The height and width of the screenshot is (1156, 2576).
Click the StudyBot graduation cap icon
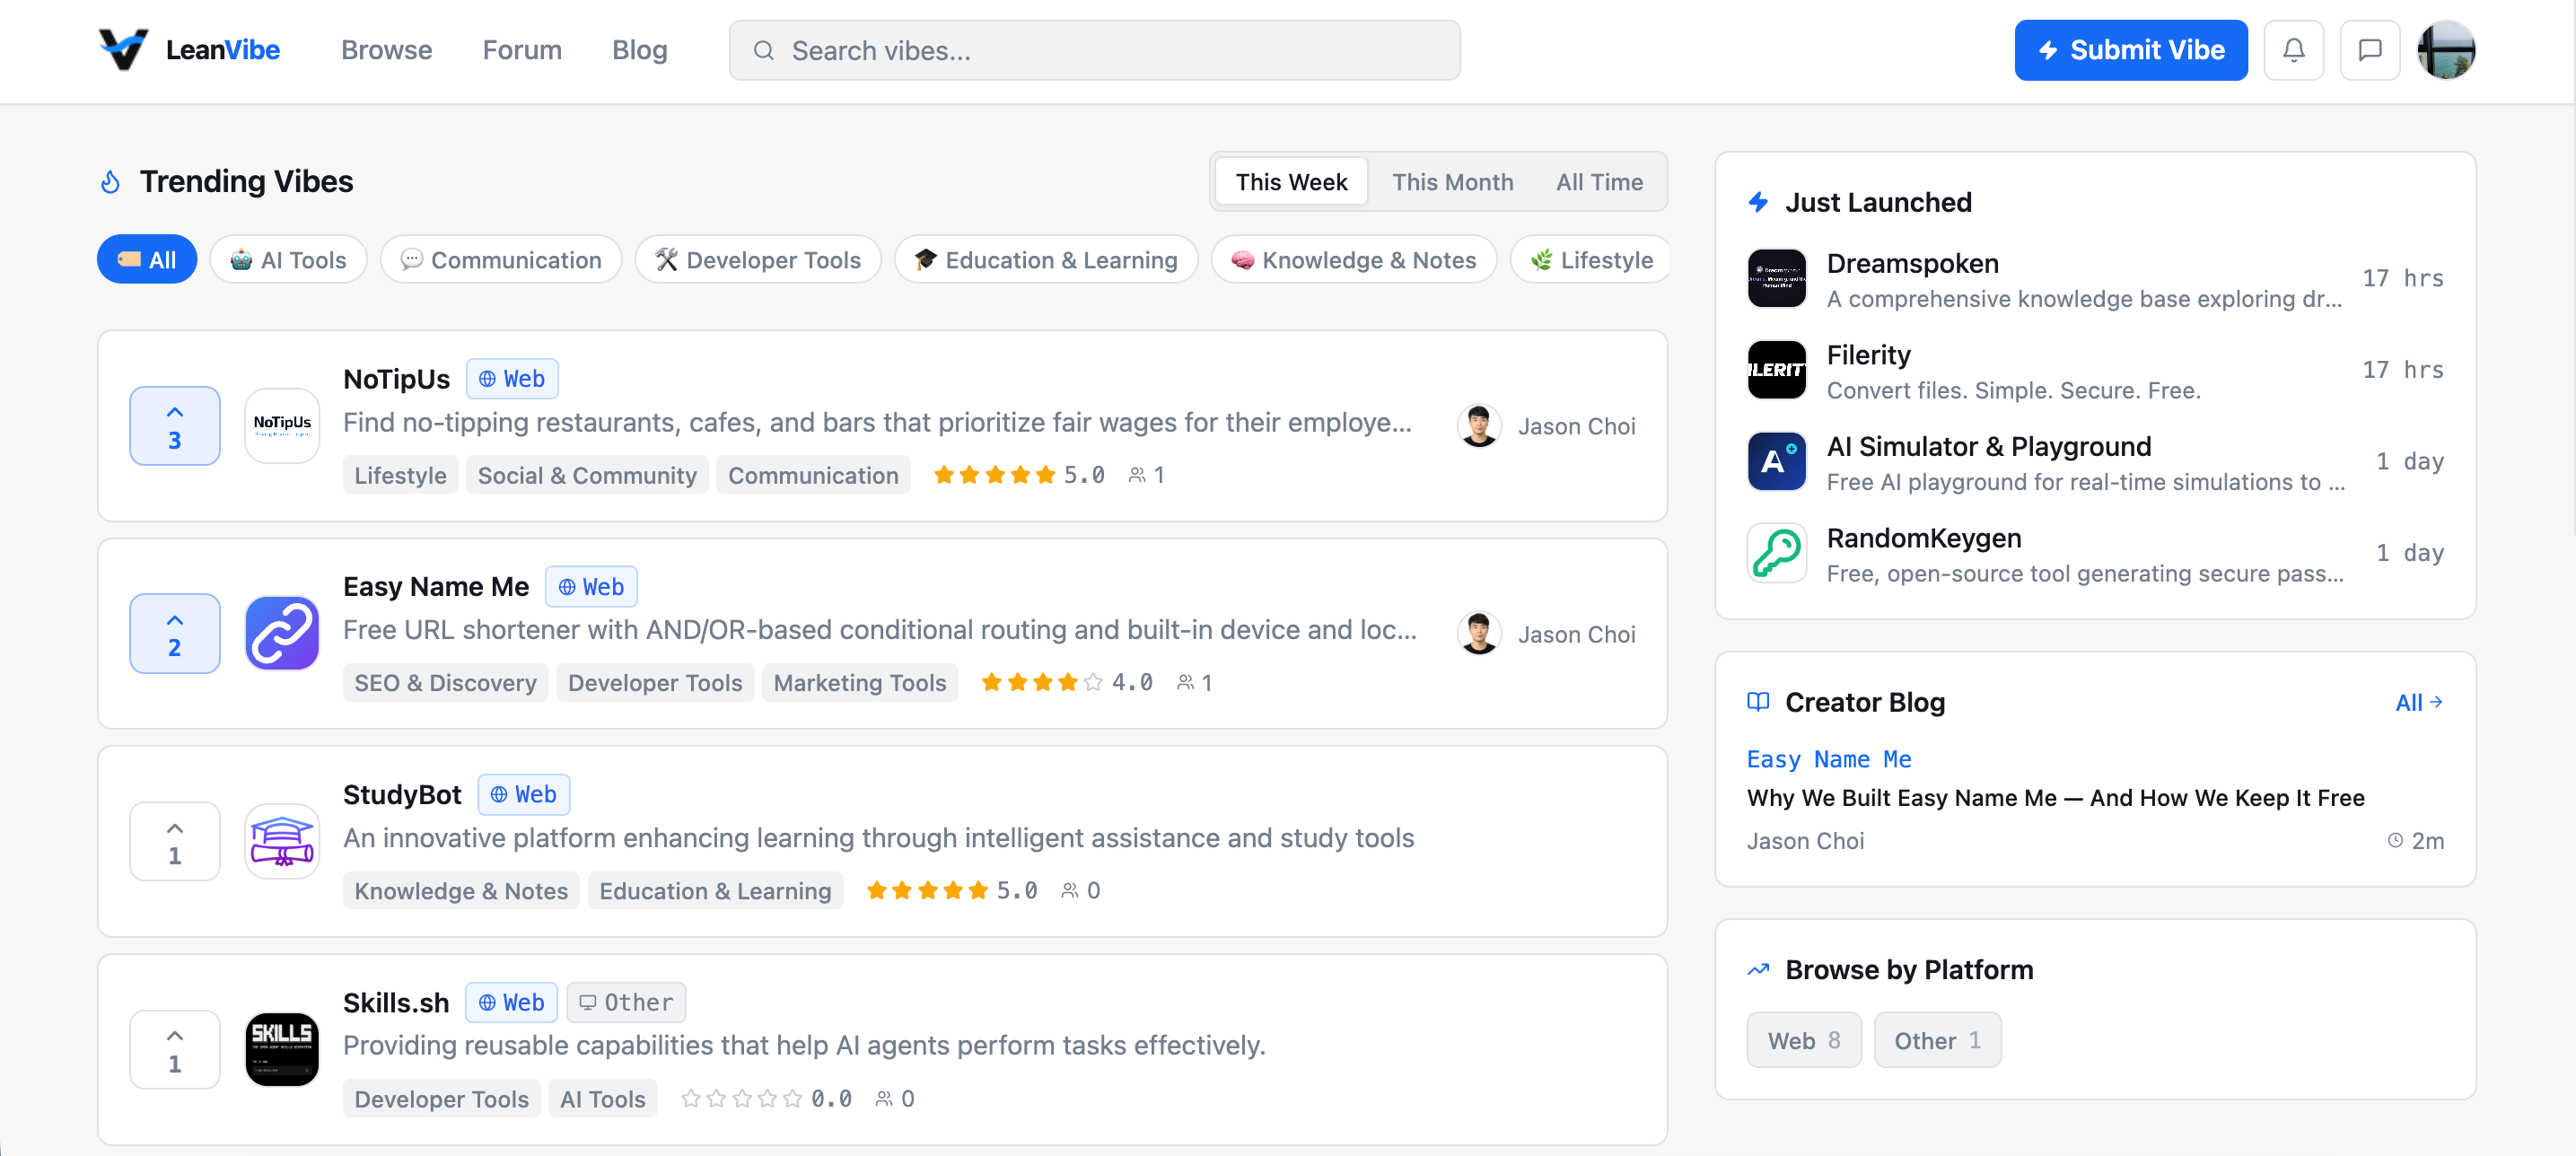click(282, 841)
